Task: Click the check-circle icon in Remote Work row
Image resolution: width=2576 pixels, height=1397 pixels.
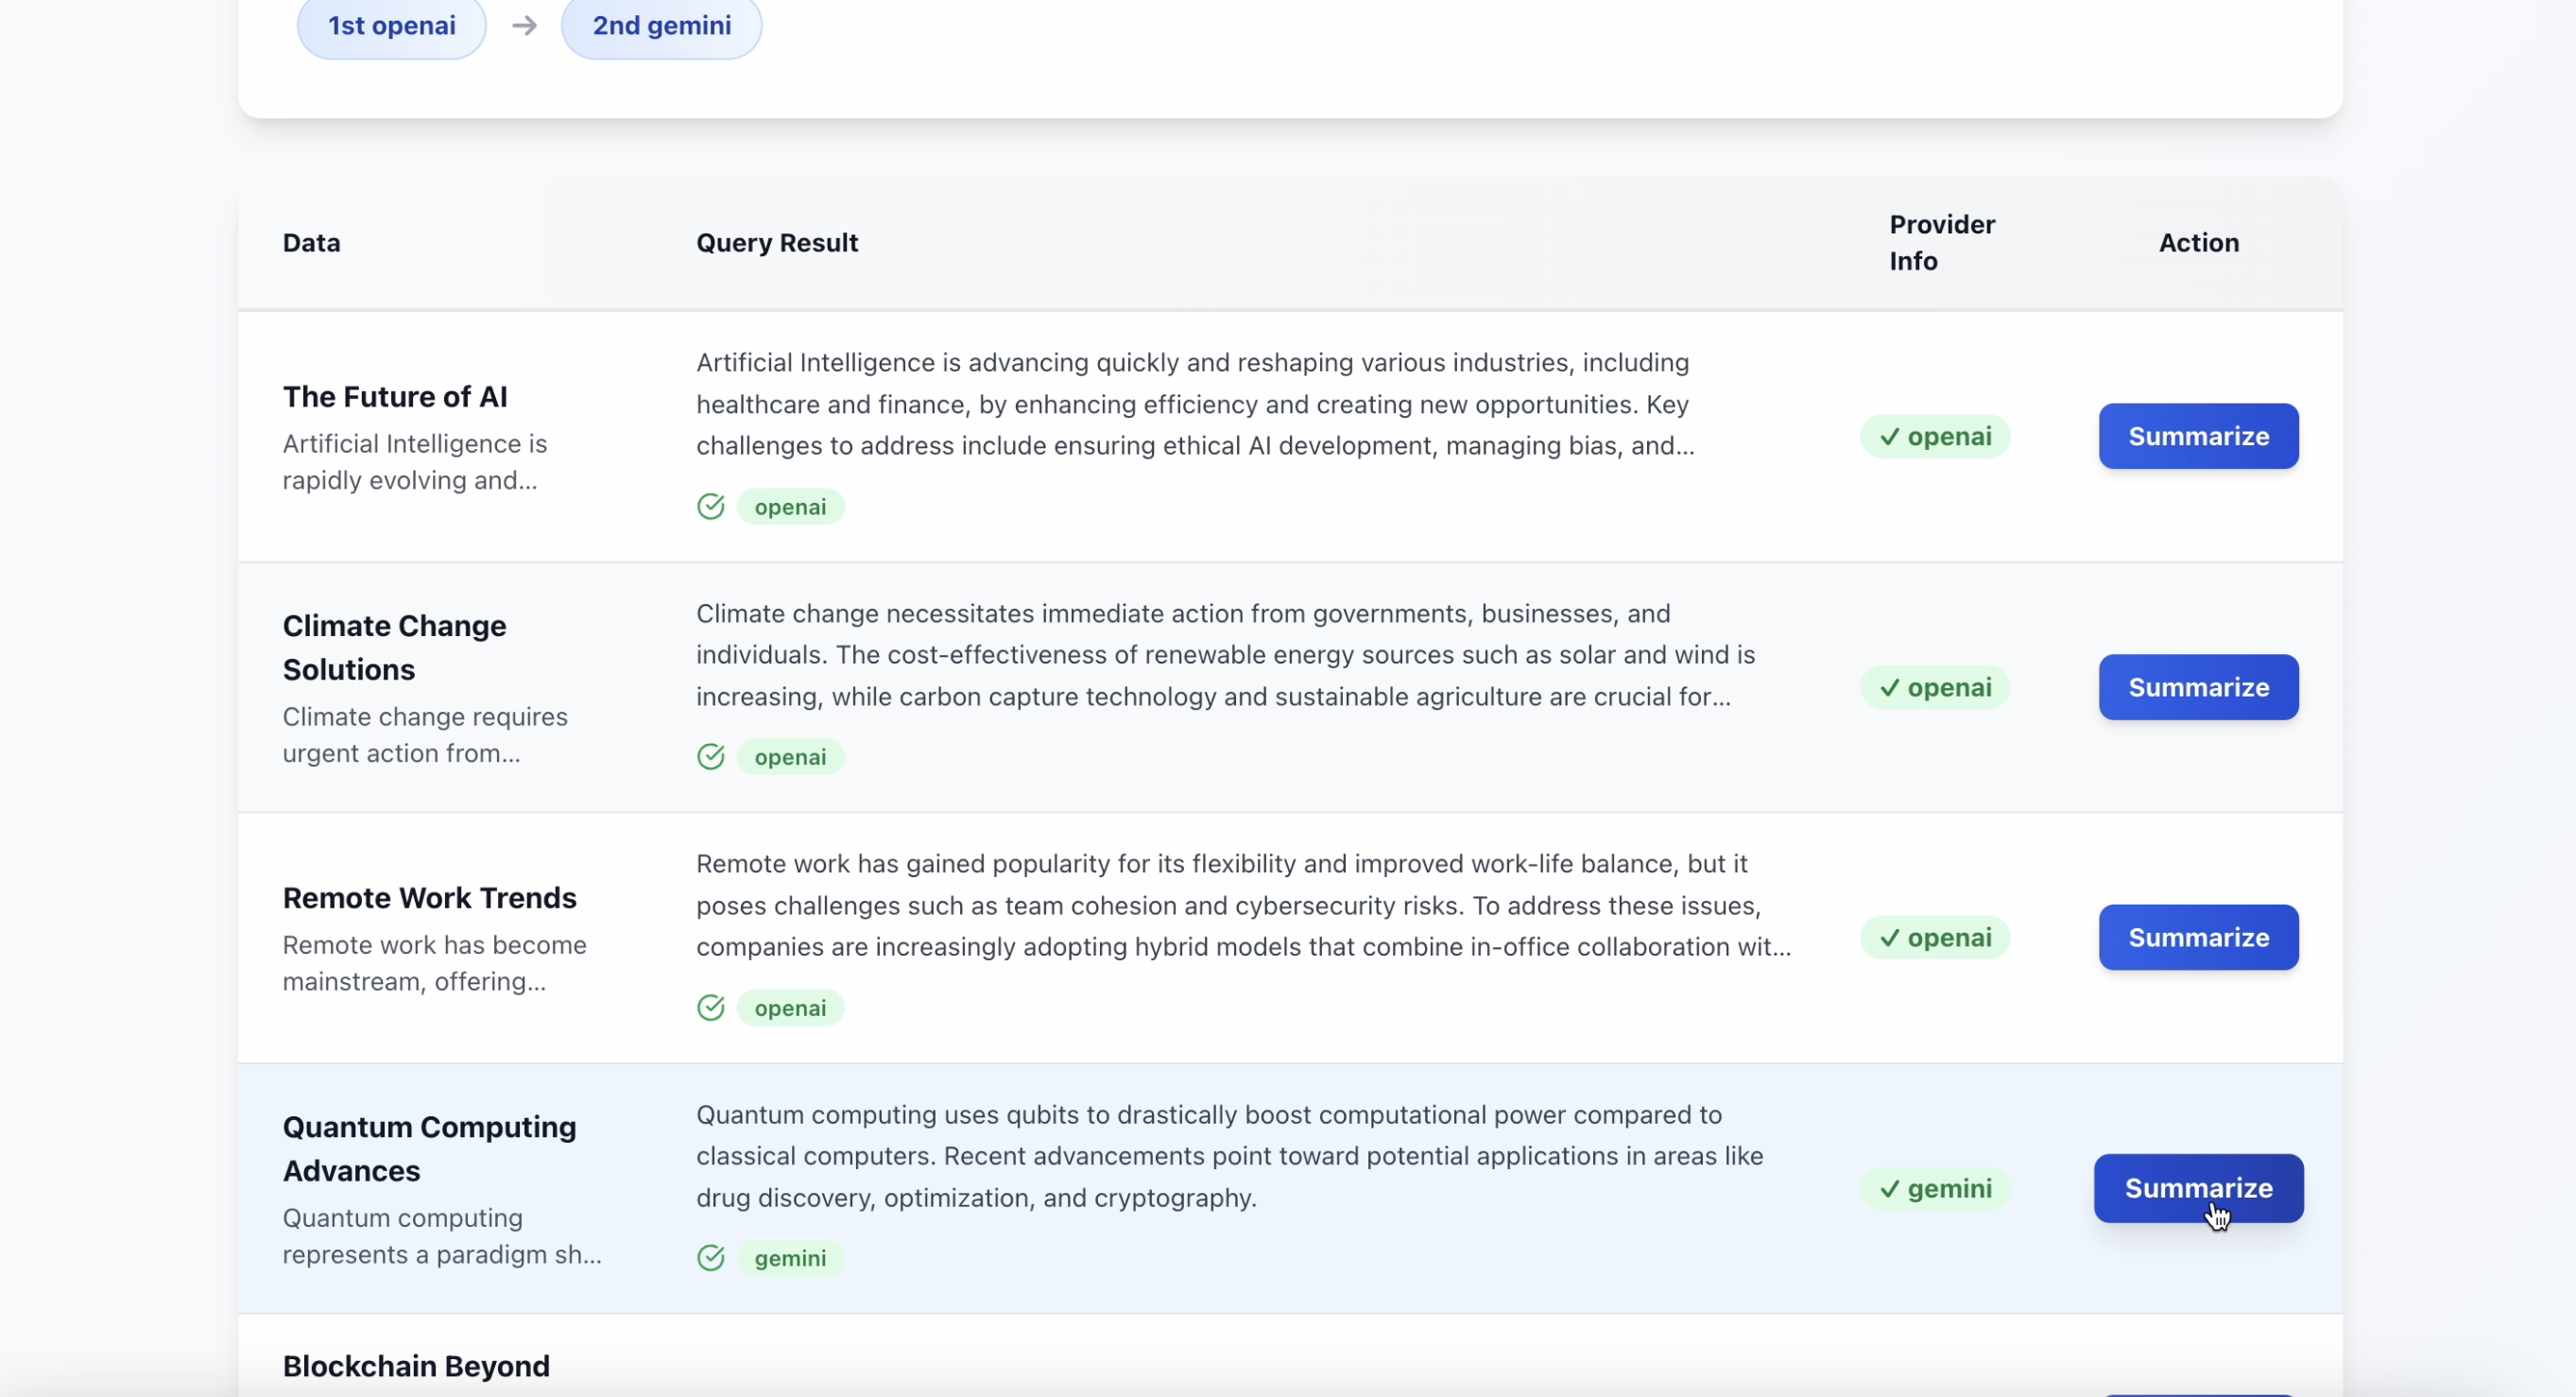Action: tap(710, 1008)
